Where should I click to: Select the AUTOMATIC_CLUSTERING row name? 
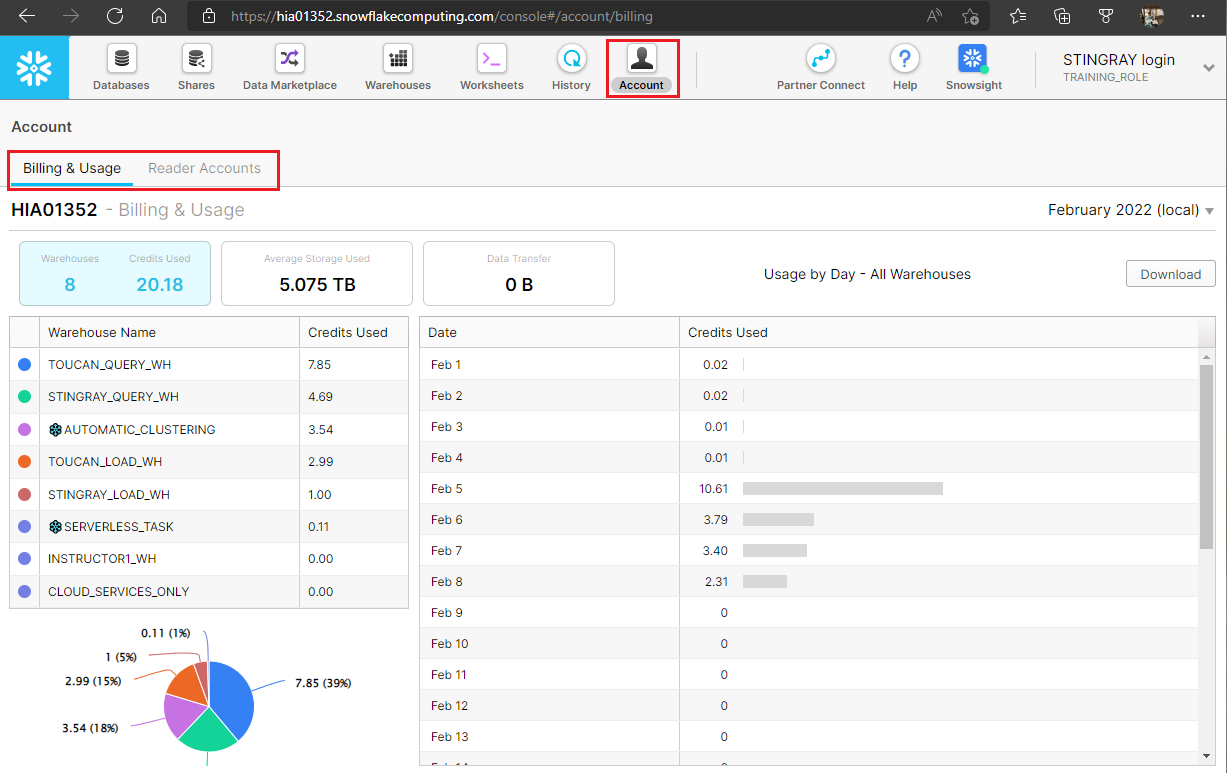pyautogui.click(x=139, y=430)
